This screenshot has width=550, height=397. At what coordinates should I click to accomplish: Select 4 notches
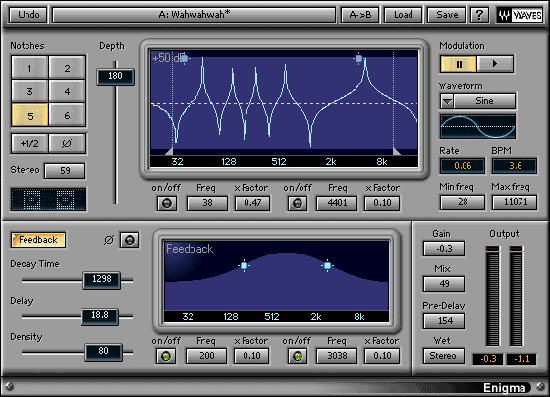point(67,91)
